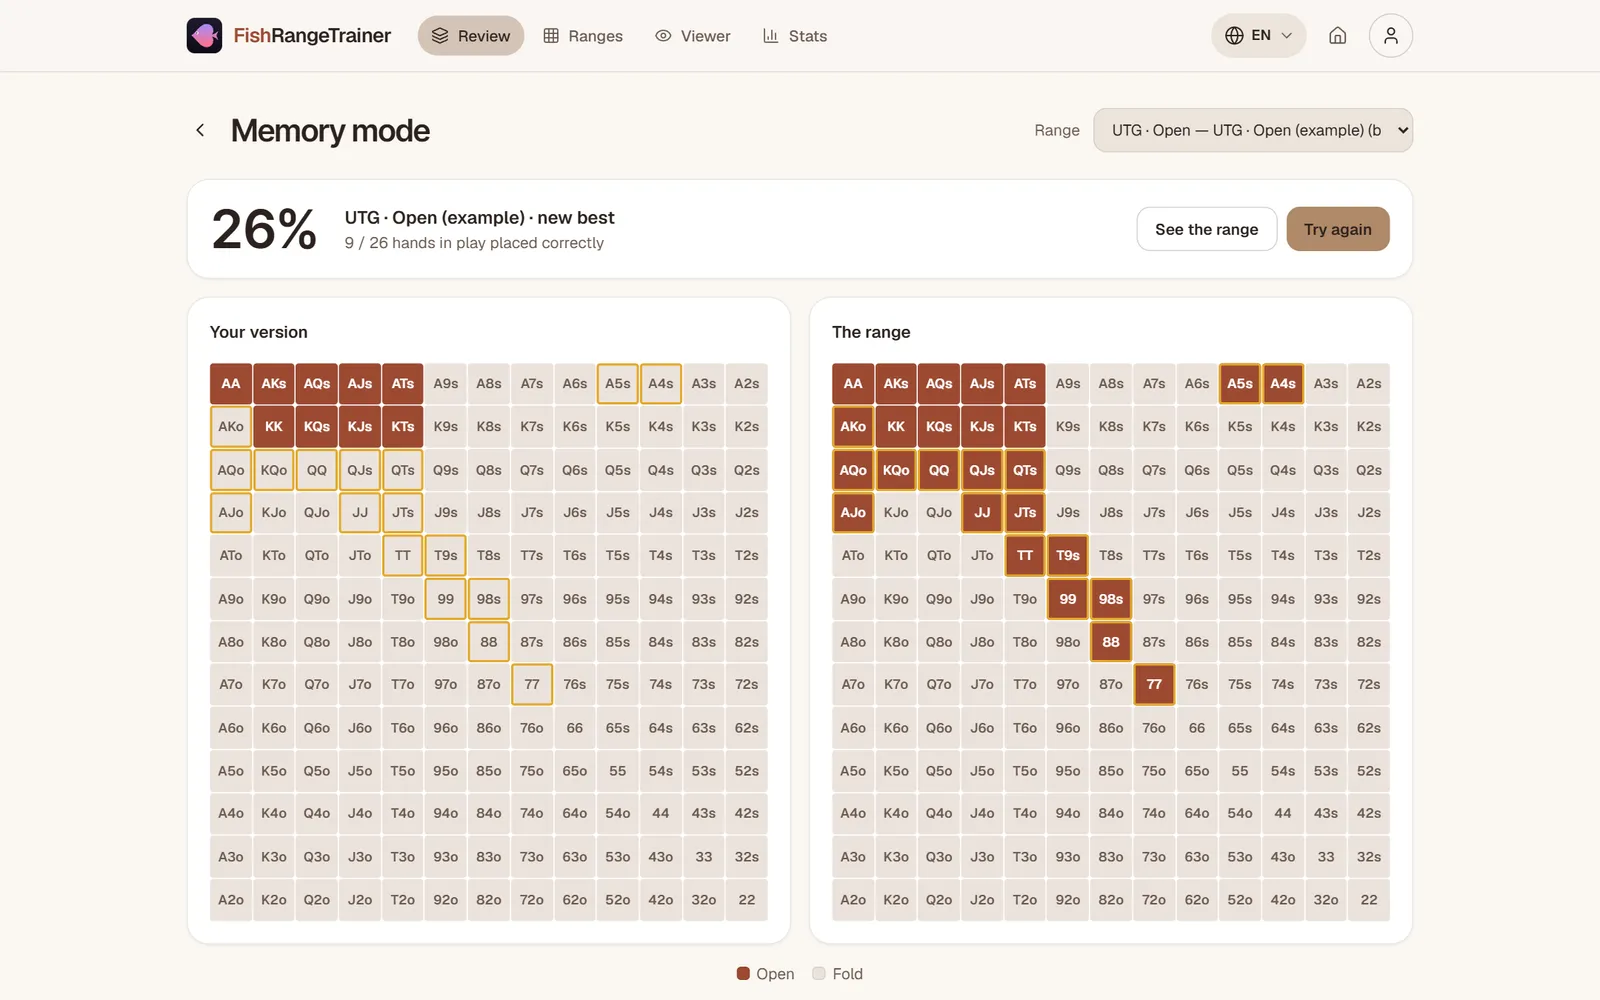The width and height of the screenshot is (1600, 1000).
Task: Click AA cell in Your version grid
Action: pyautogui.click(x=231, y=384)
